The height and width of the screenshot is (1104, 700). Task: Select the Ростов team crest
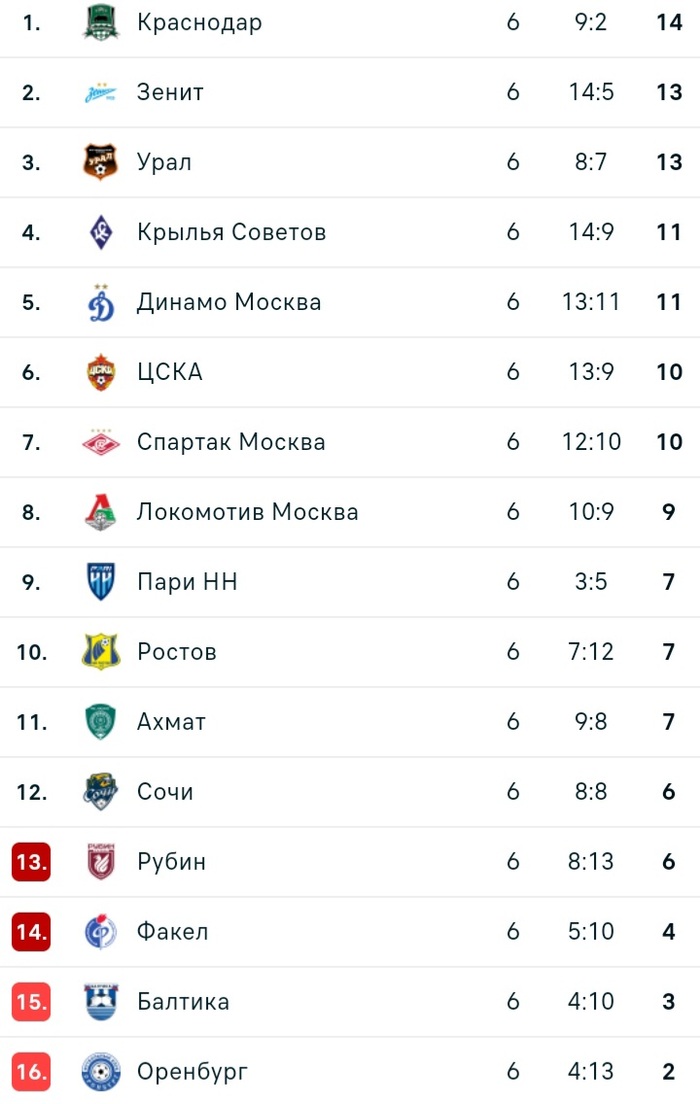tap(100, 652)
